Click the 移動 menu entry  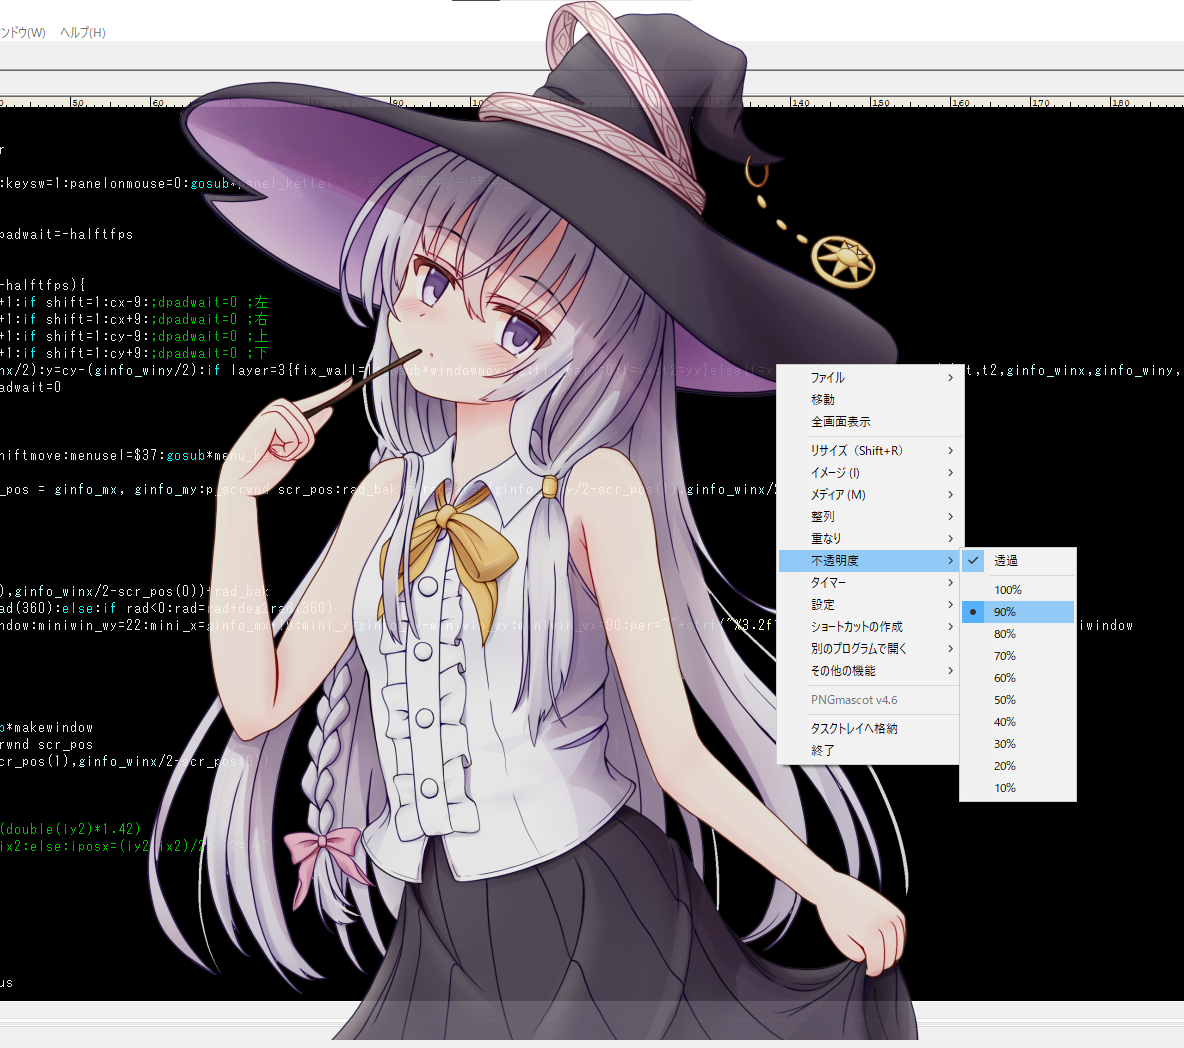pyautogui.click(x=870, y=399)
